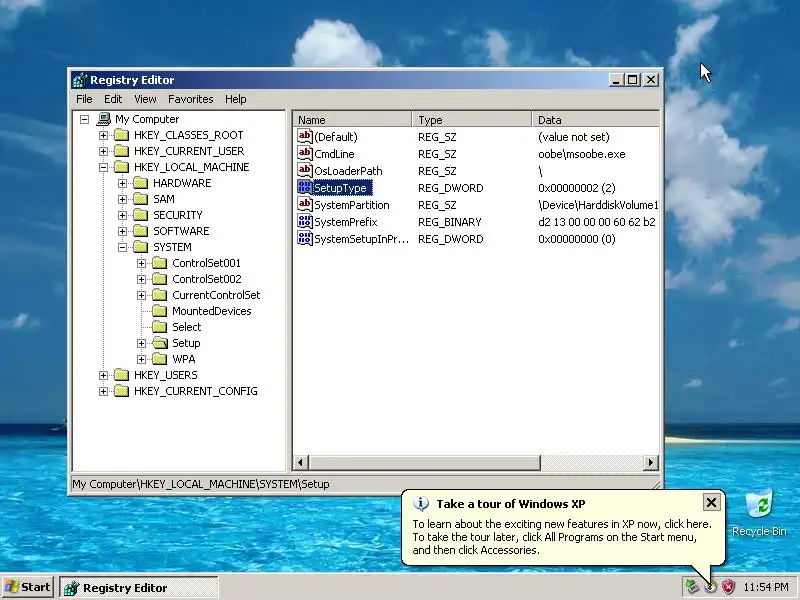The height and width of the screenshot is (600, 800).
Task: Expand the HKEY_CLASSES_ROOT key
Action: [x=104, y=135]
